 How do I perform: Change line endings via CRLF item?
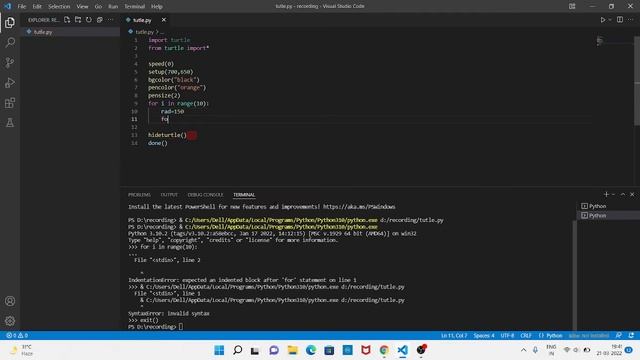(526, 335)
